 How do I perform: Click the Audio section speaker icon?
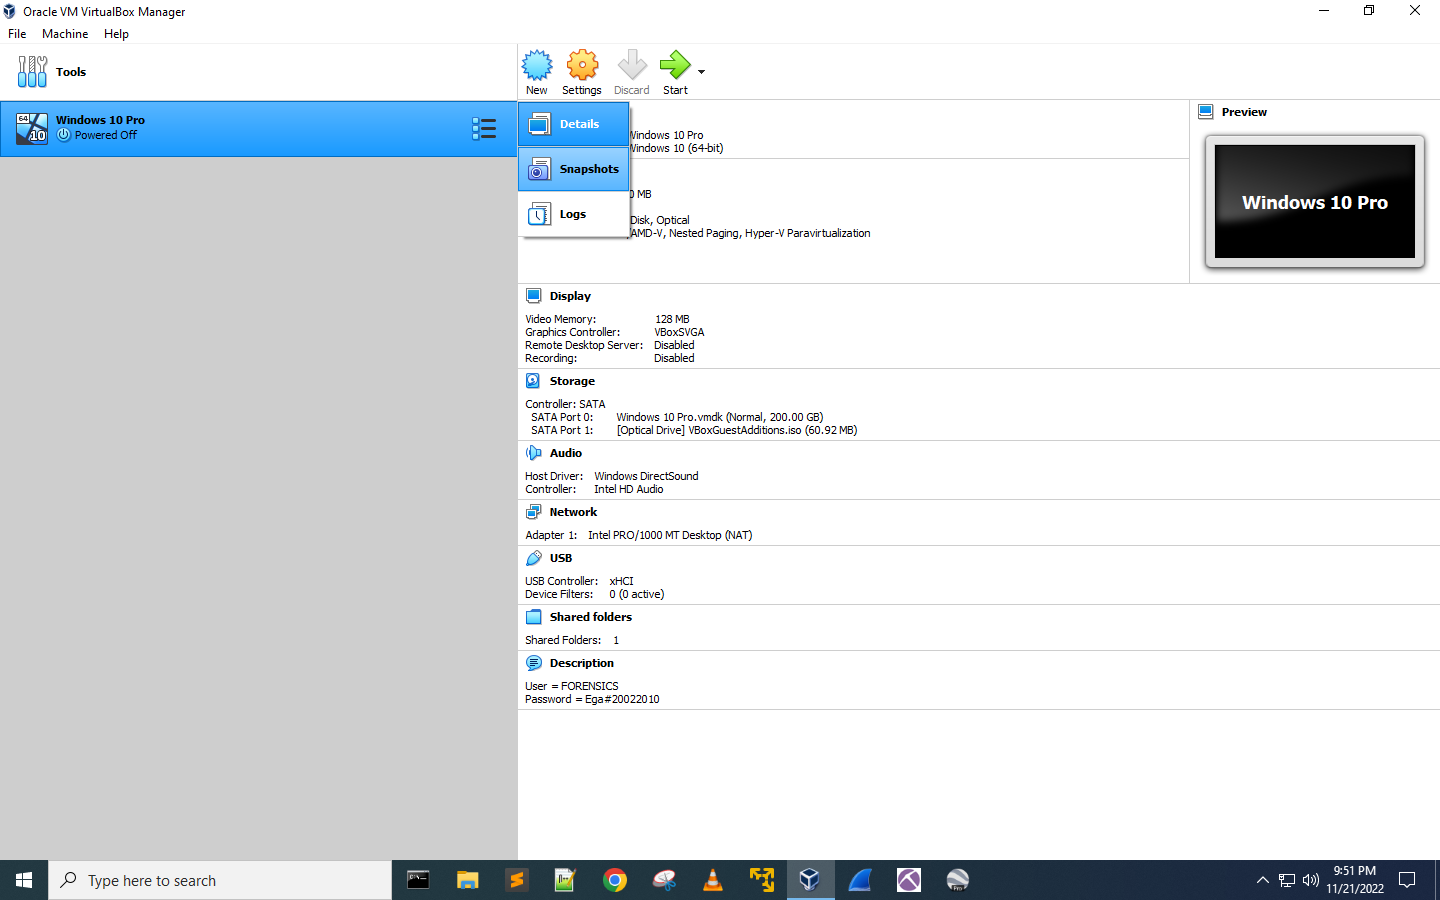pyautogui.click(x=534, y=453)
